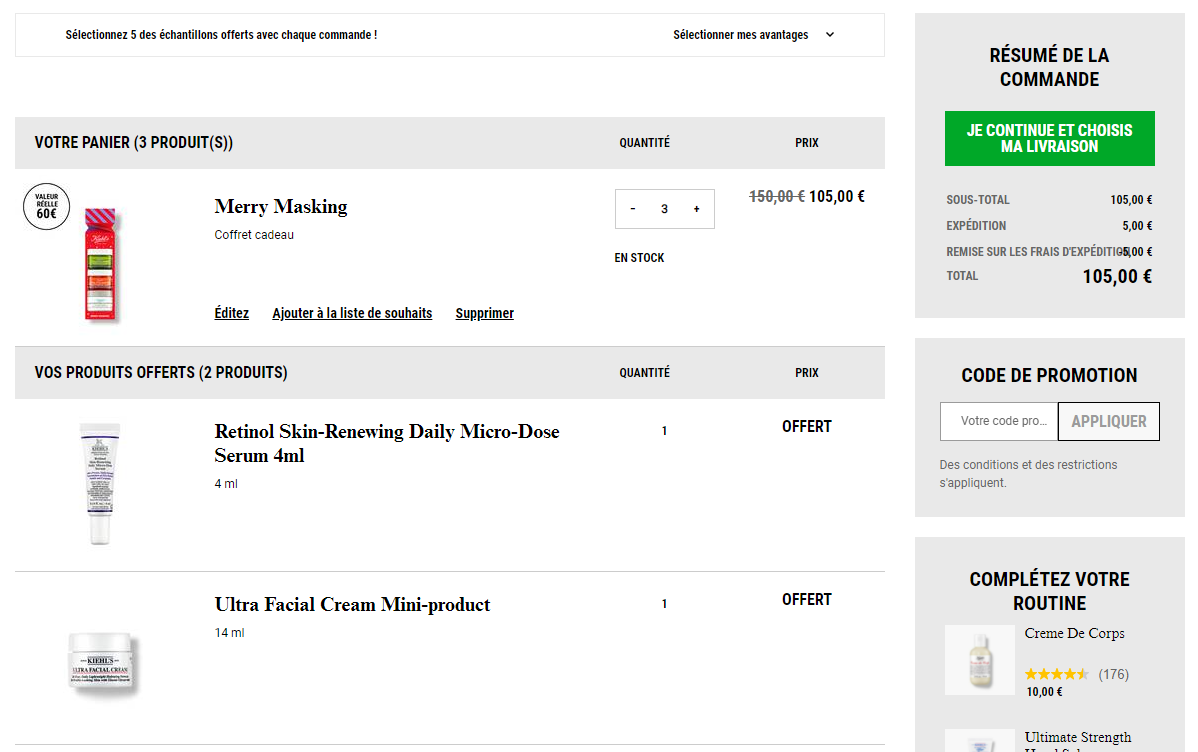Click the Valeur réelle 60€ badge

47,206
